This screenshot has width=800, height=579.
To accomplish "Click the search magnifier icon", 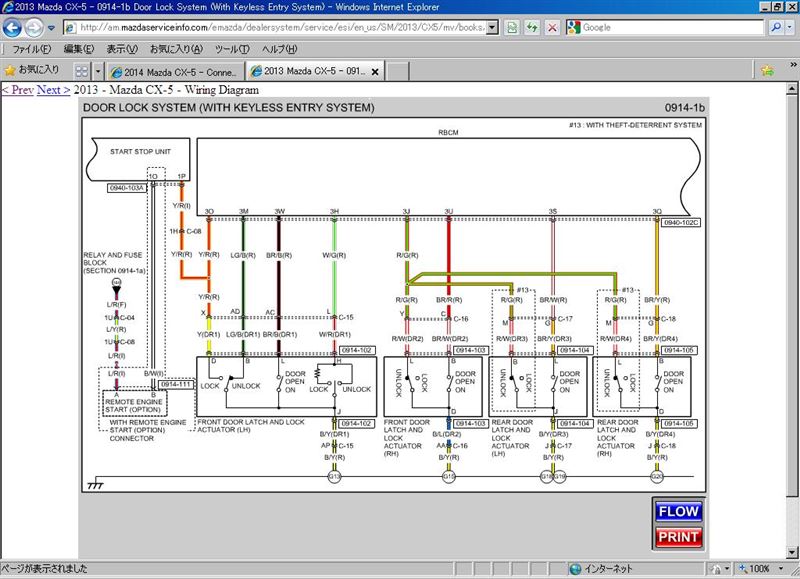I will (x=776, y=28).
